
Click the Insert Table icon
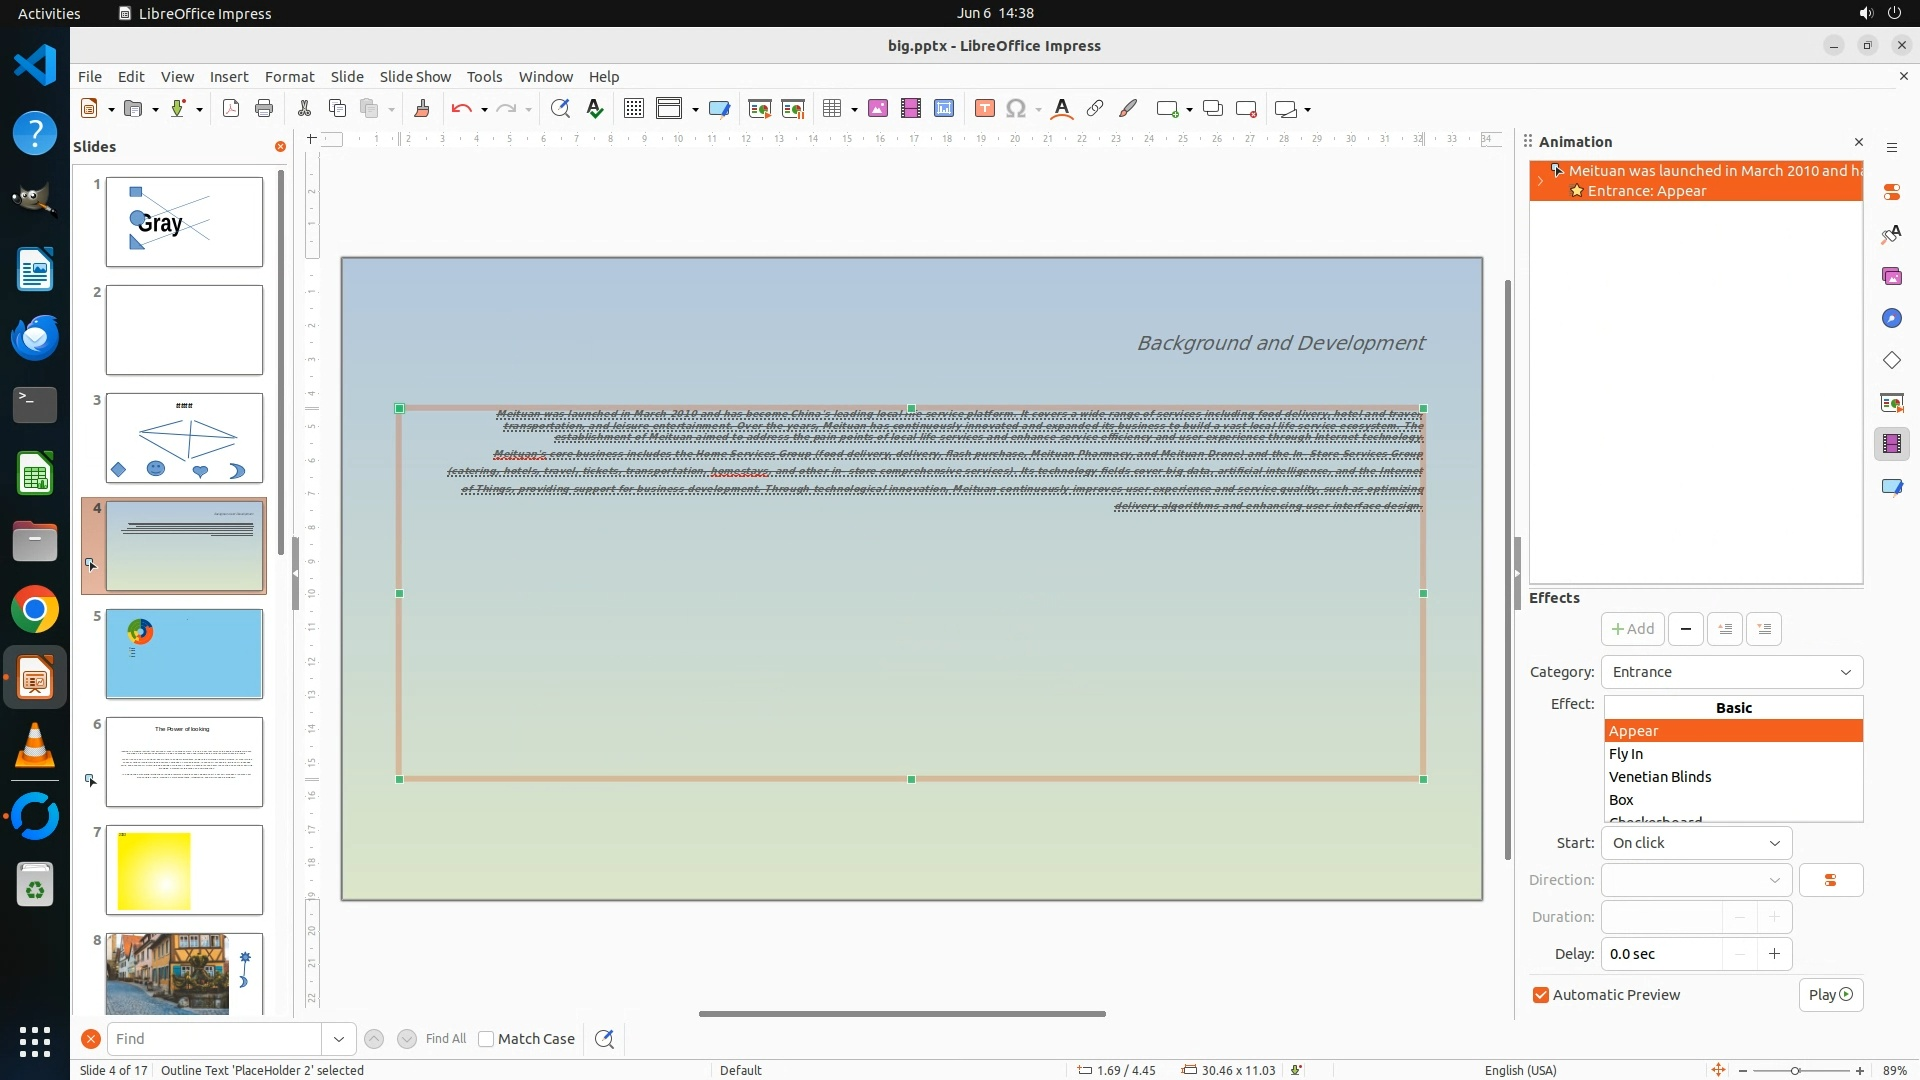[x=832, y=109]
